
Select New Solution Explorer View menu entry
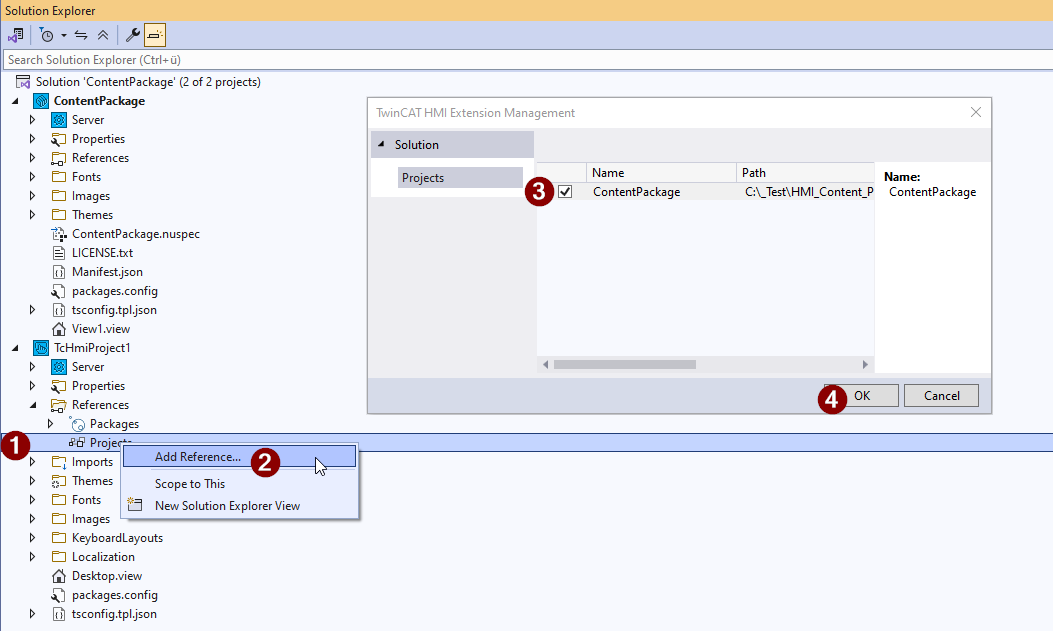point(227,506)
